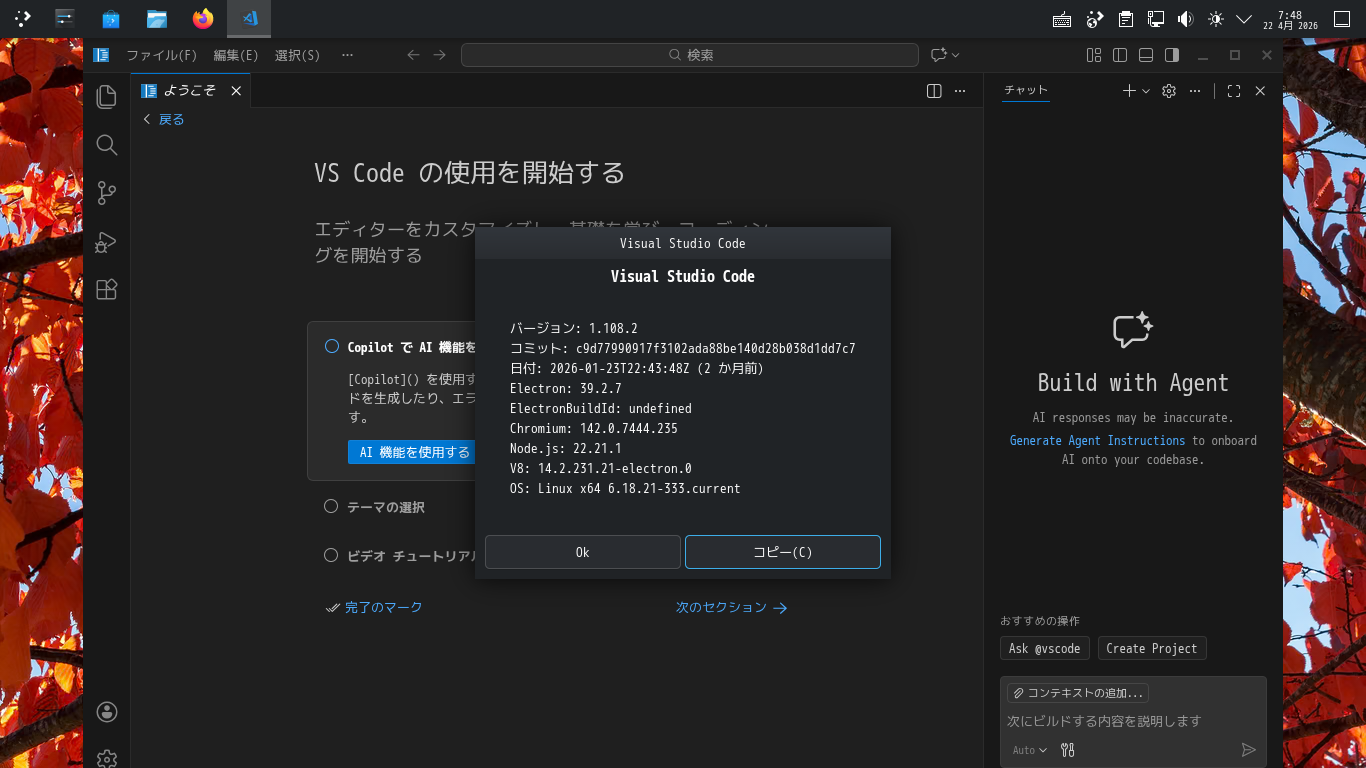Open the Explorer view in activity bar
This screenshot has width=1366, height=768.
click(107, 96)
